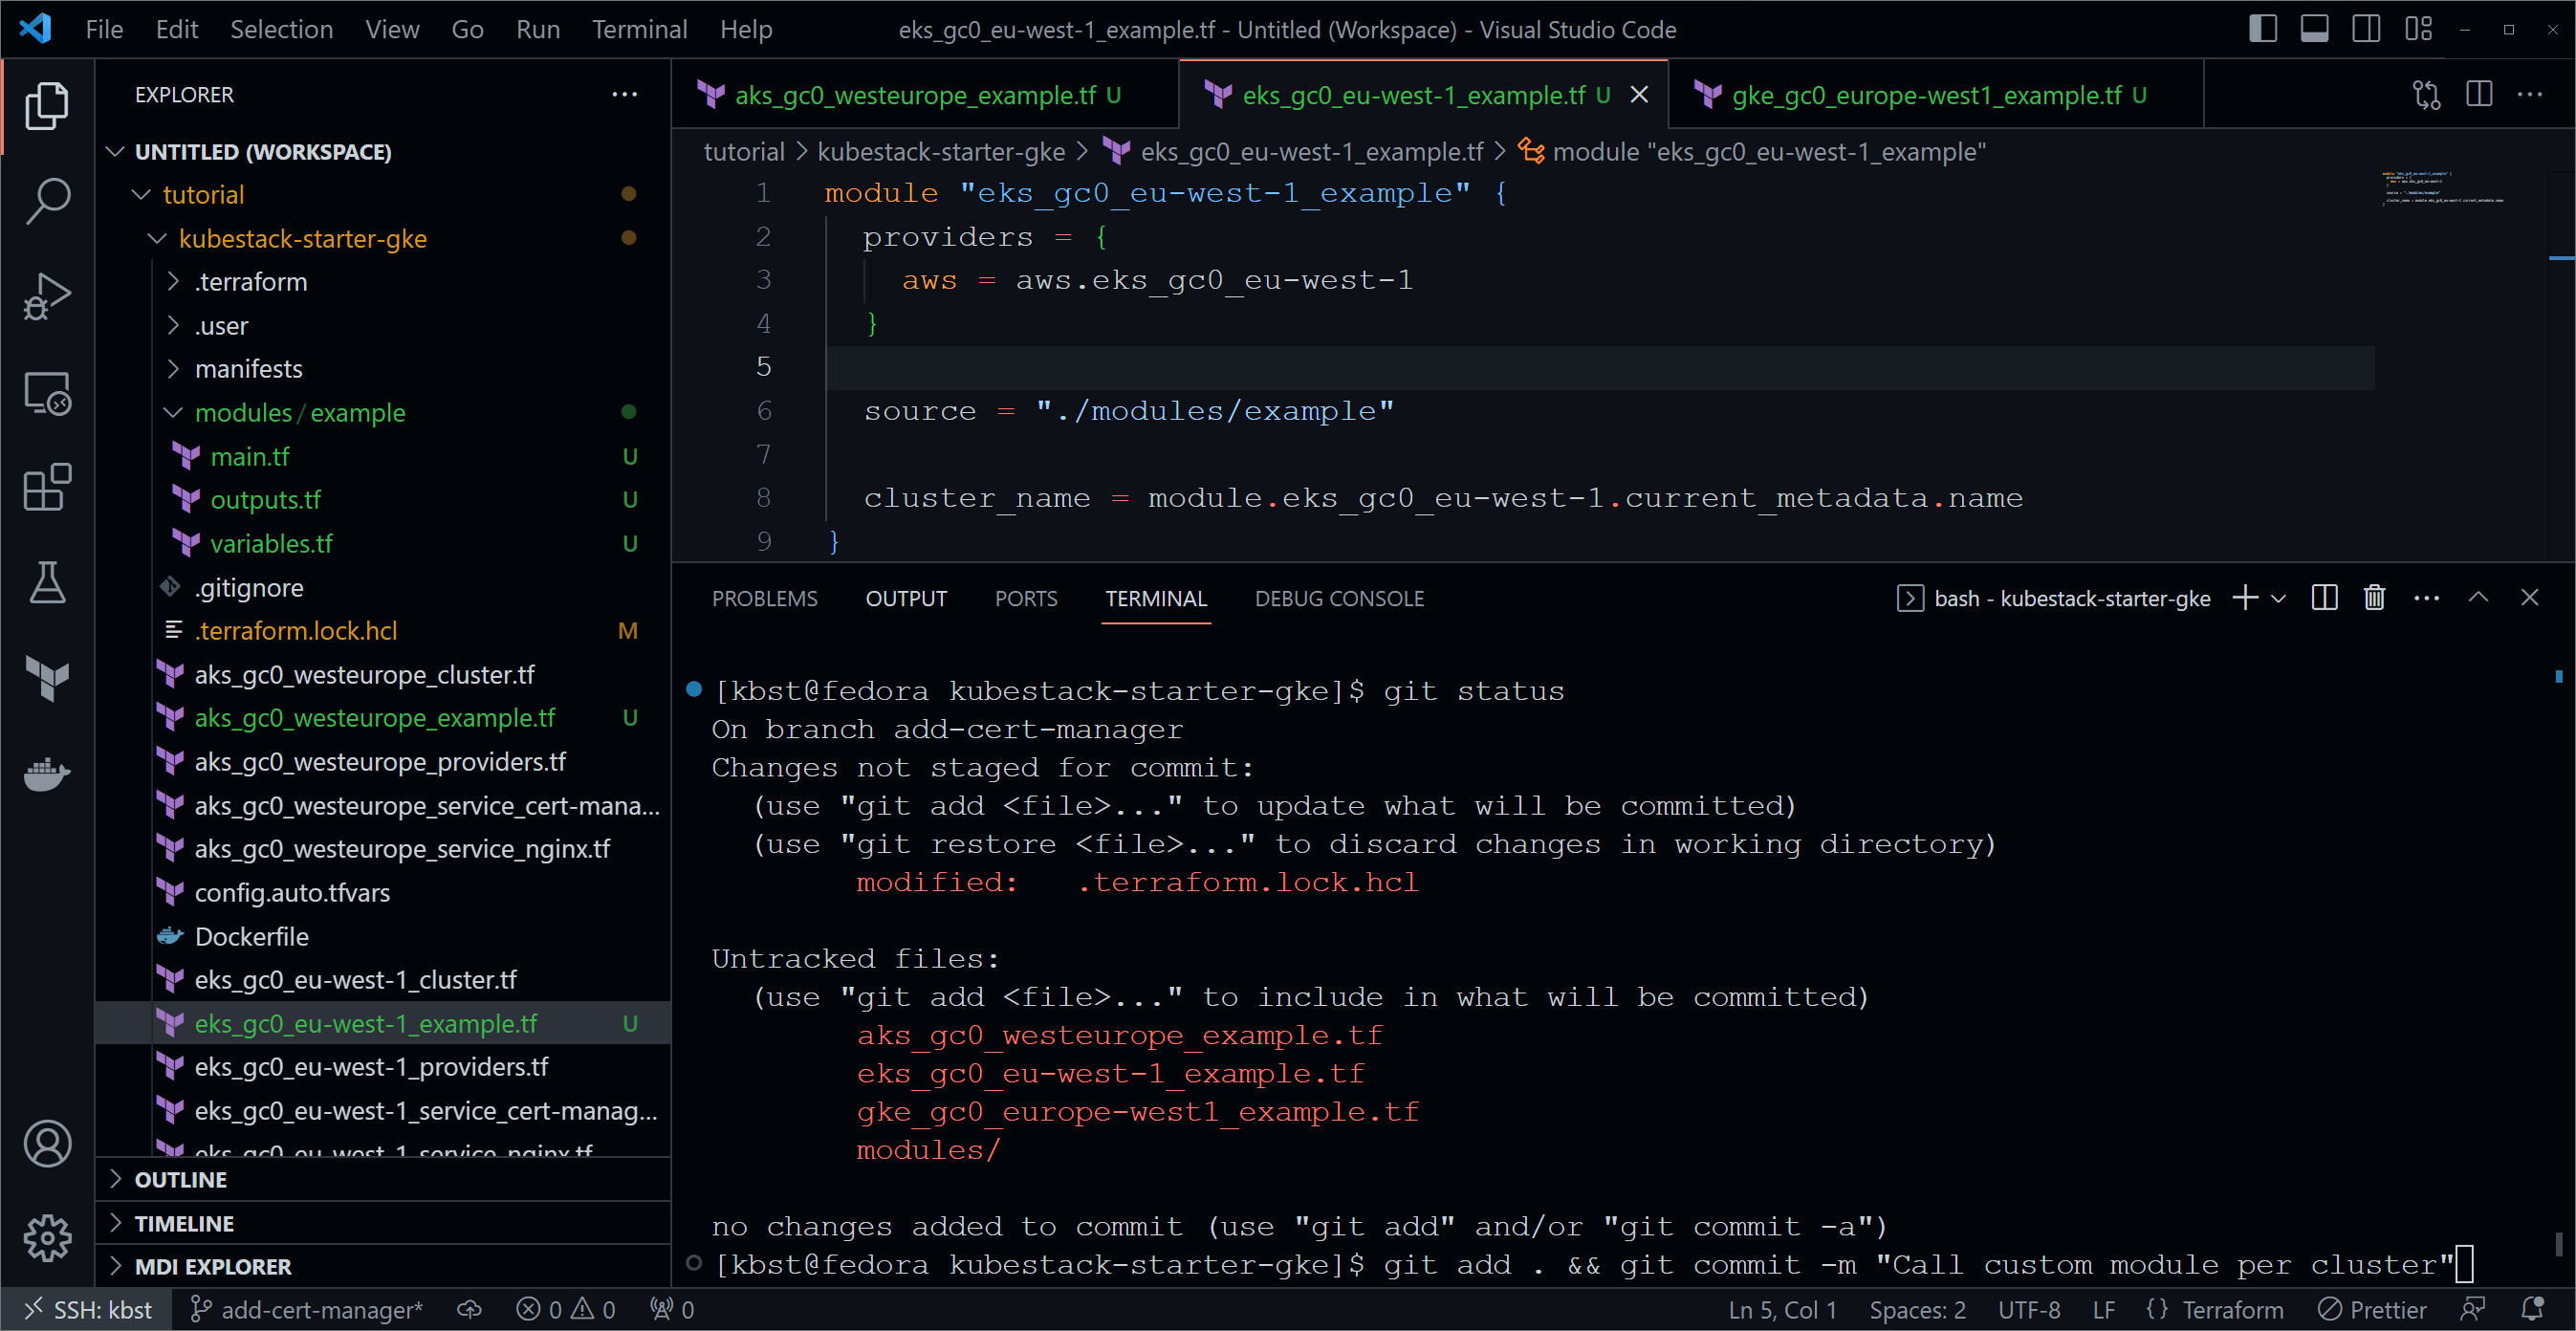Open the Terminal menu
The image size is (2576, 1331).
coord(639,29)
